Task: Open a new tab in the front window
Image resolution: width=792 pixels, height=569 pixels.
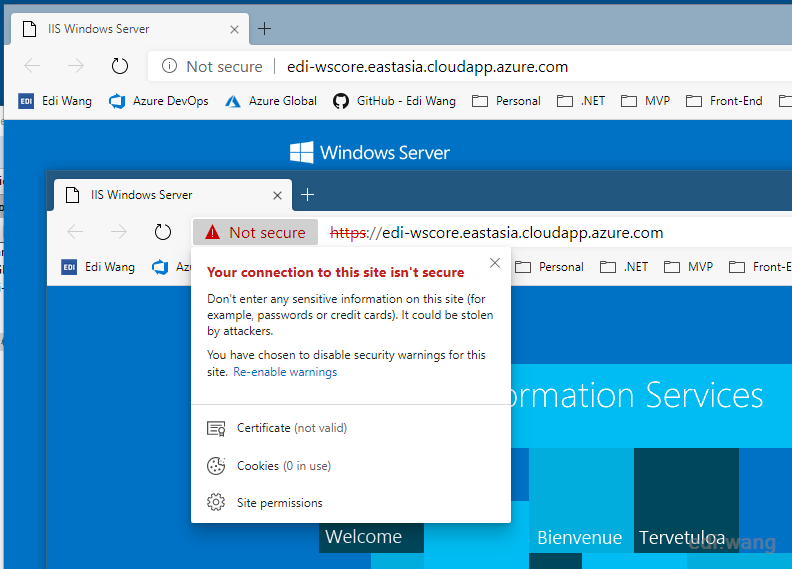Action: pyautogui.click(x=308, y=195)
